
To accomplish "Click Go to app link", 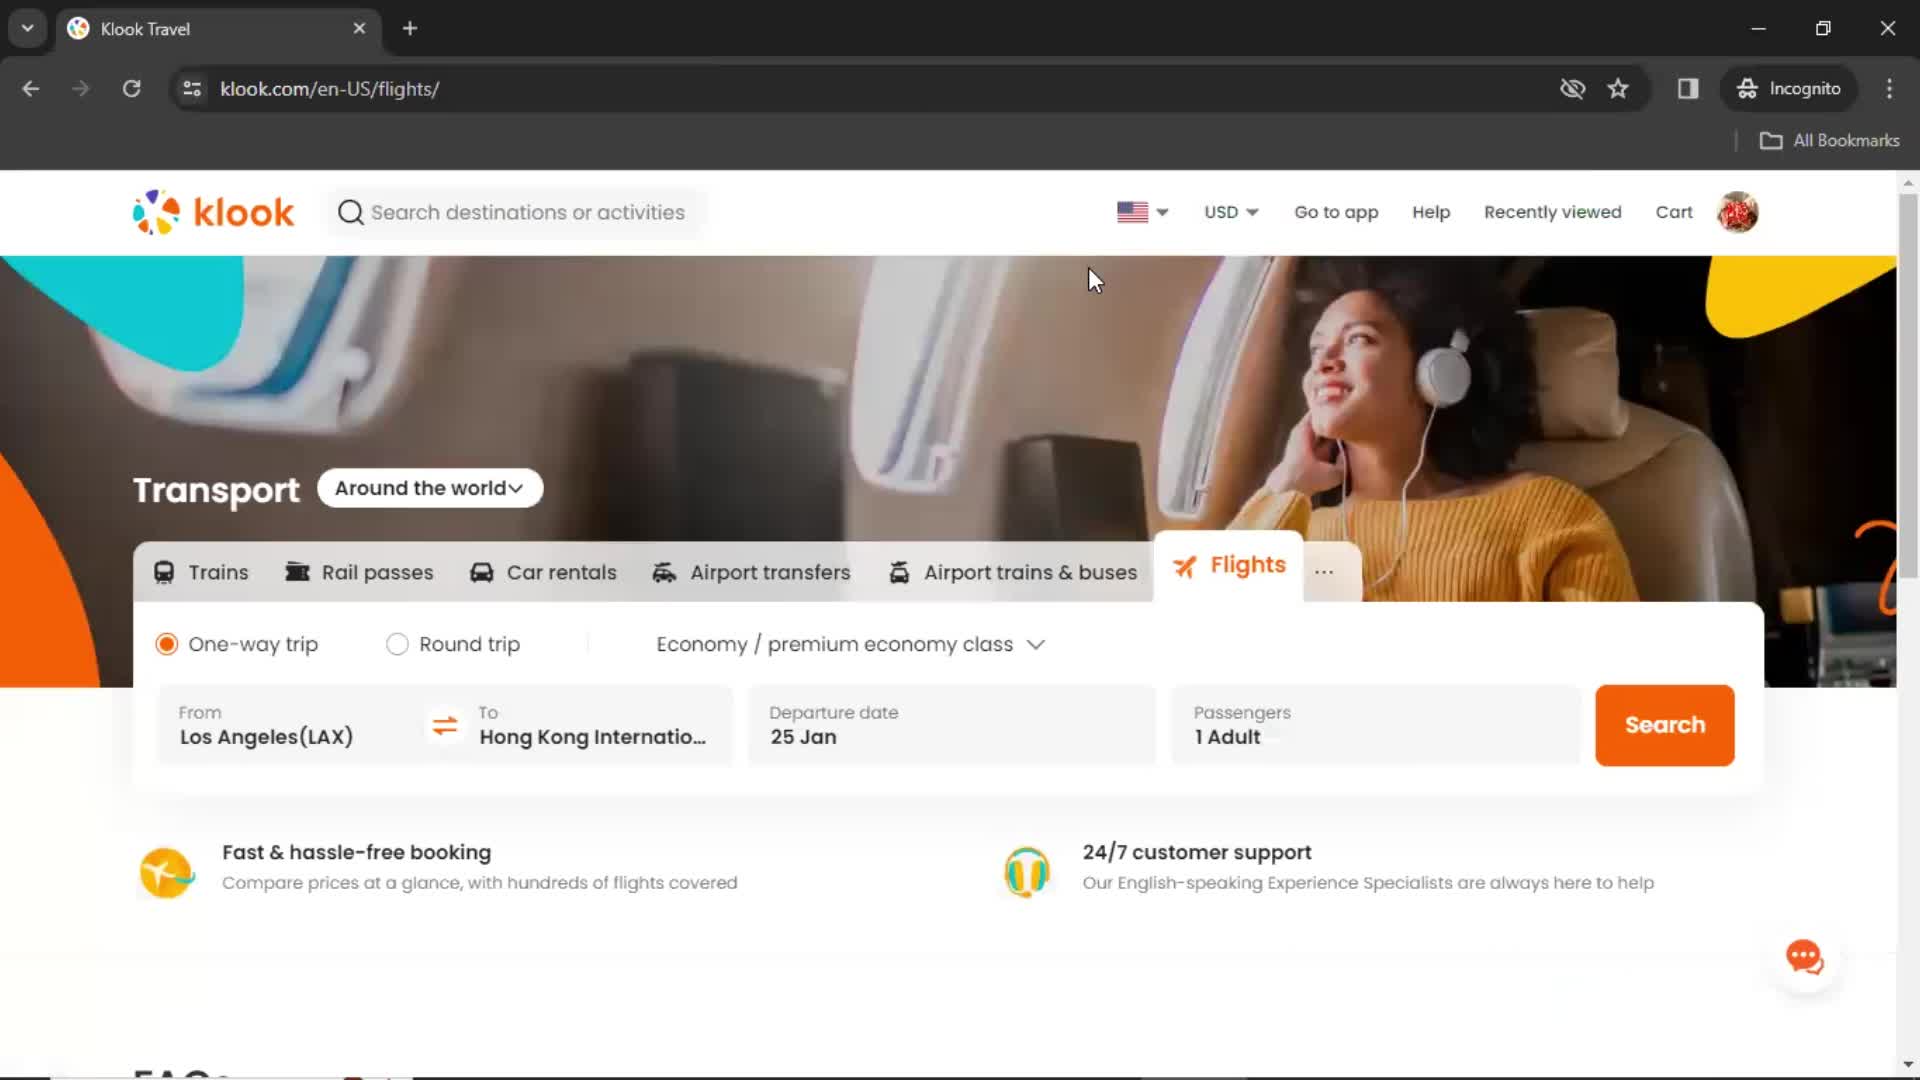I will 1336,211.
